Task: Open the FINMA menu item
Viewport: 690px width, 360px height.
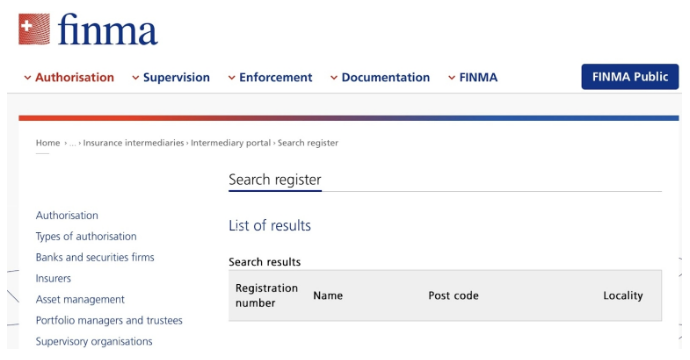Action: (x=478, y=77)
